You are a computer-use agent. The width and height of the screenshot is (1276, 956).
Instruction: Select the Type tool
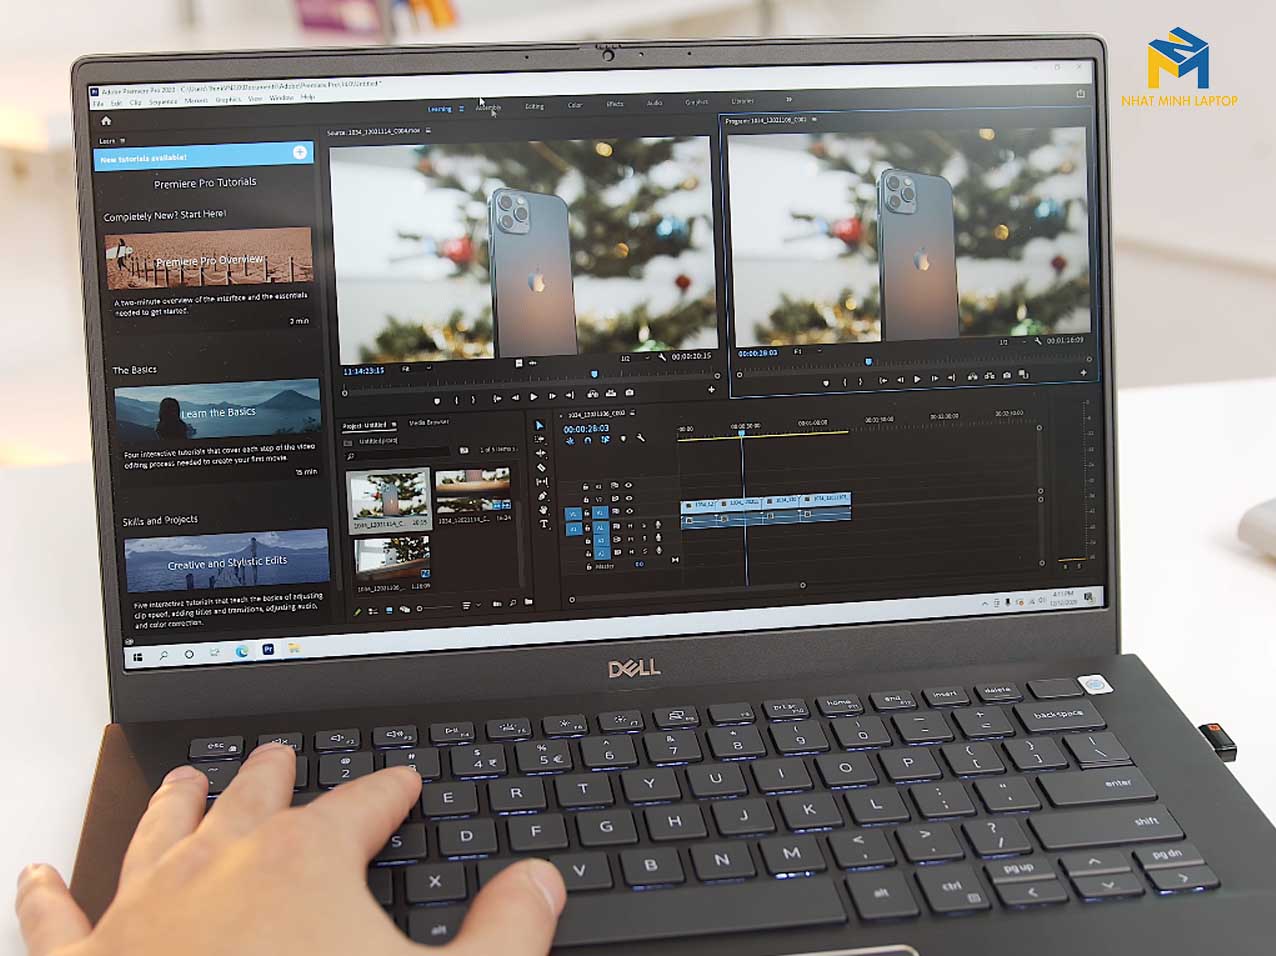(544, 524)
